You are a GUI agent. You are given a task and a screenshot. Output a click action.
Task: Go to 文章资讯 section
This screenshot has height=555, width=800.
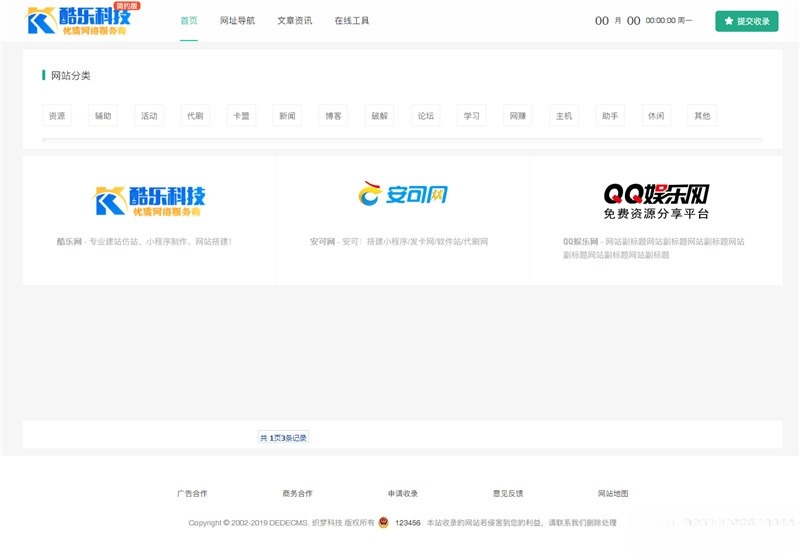(294, 20)
